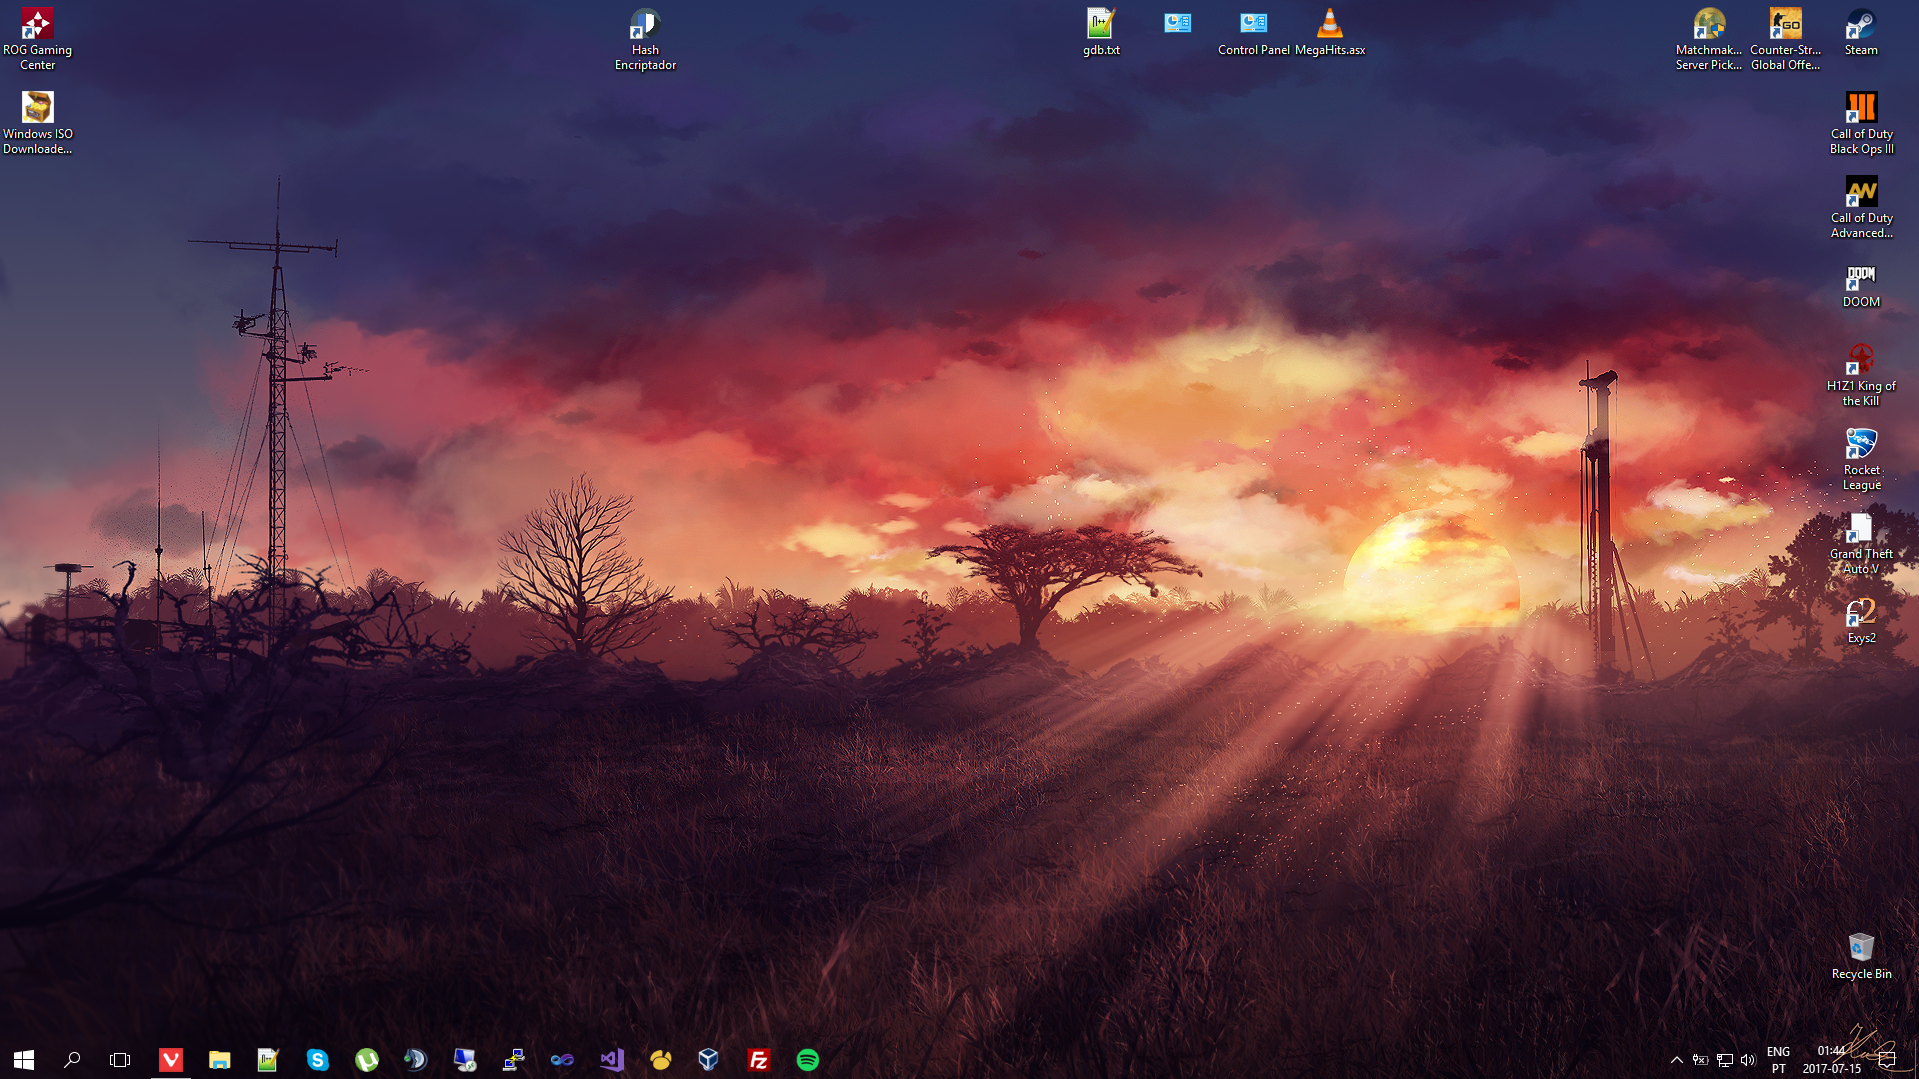
Task: Click the Hash Encriptador desktop shortcut
Action: click(x=645, y=40)
